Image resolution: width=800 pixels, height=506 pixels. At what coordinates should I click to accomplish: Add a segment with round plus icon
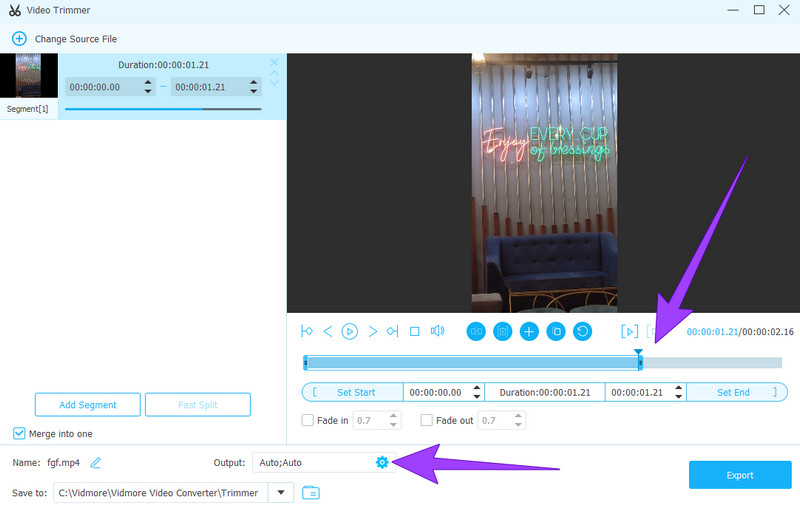point(529,332)
